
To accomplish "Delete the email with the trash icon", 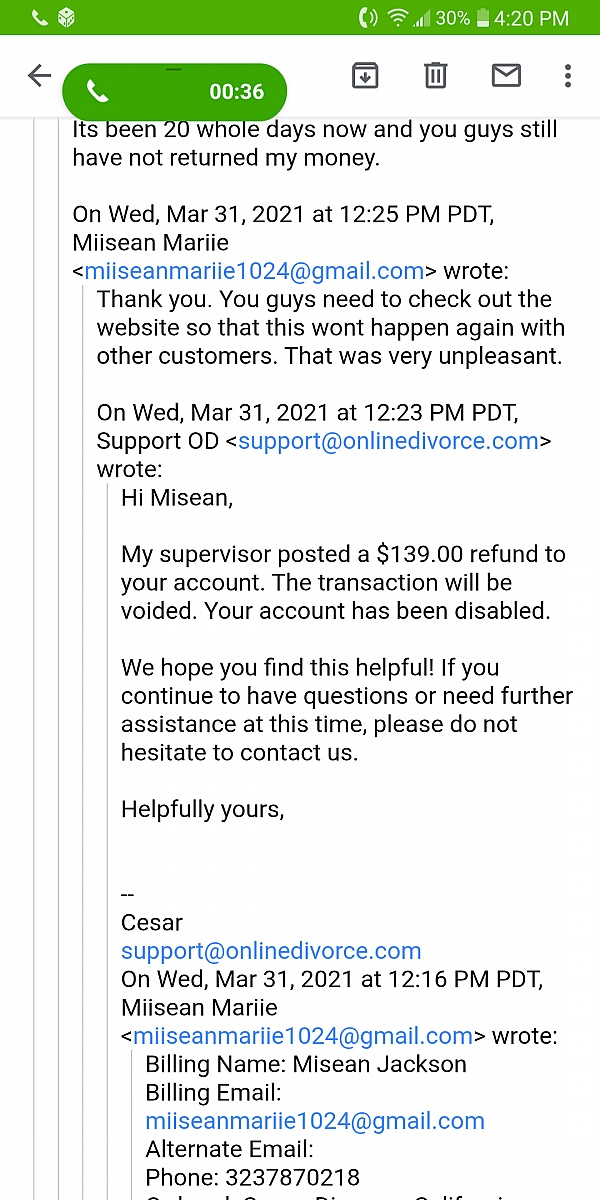I will (435, 75).
